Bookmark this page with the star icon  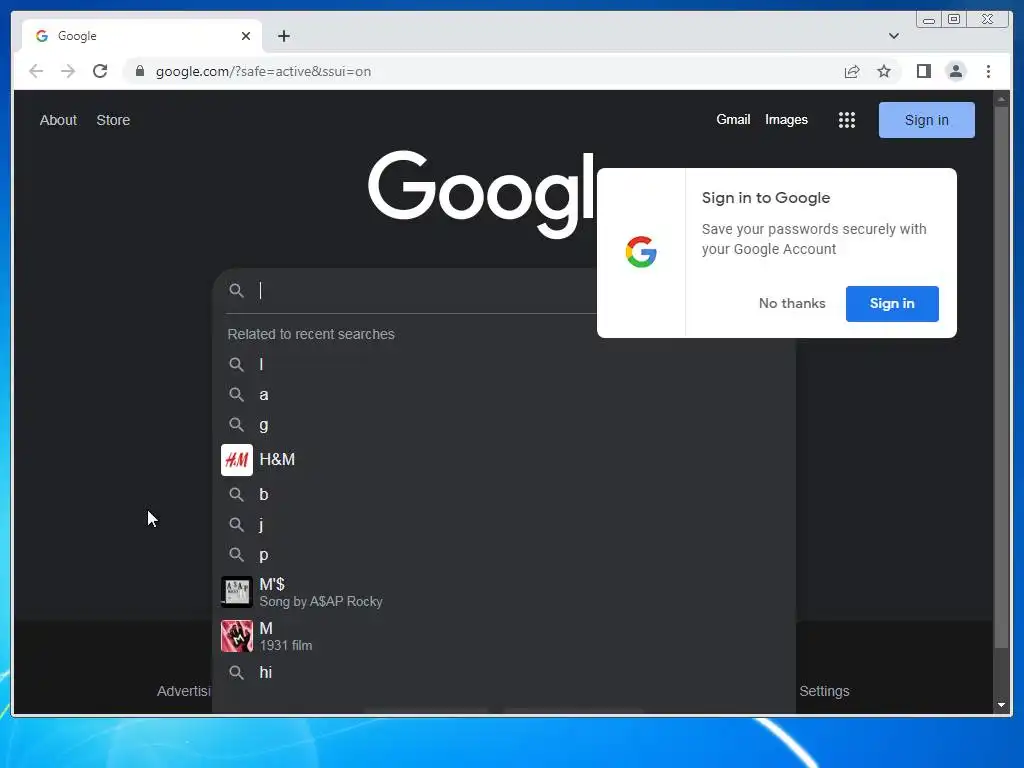click(x=884, y=71)
